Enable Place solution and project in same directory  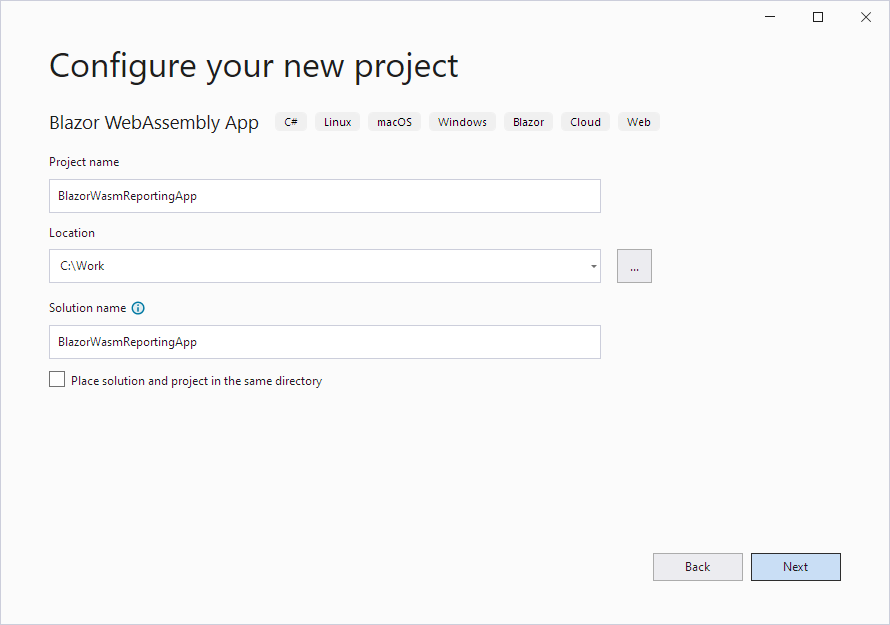coord(57,379)
